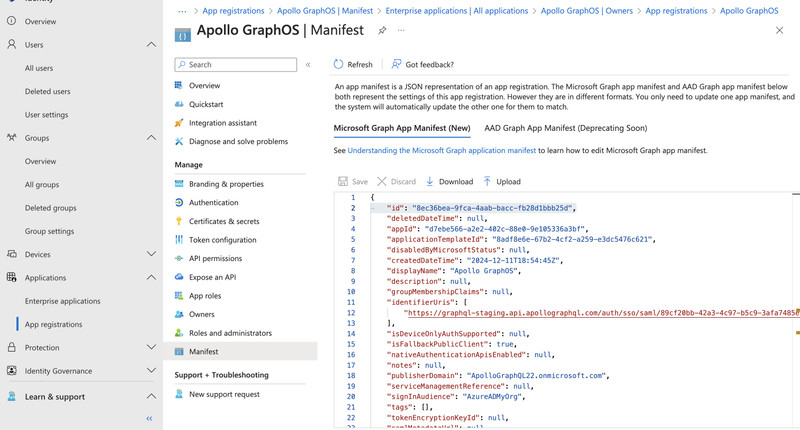The height and width of the screenshot is (430, 800).
Task: Expand the Protection section chevron
Action: pos(151,347)
